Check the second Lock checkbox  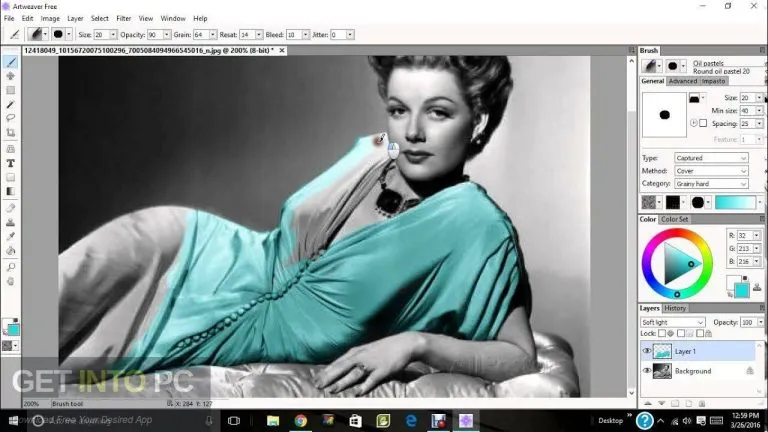click(681, 334)
